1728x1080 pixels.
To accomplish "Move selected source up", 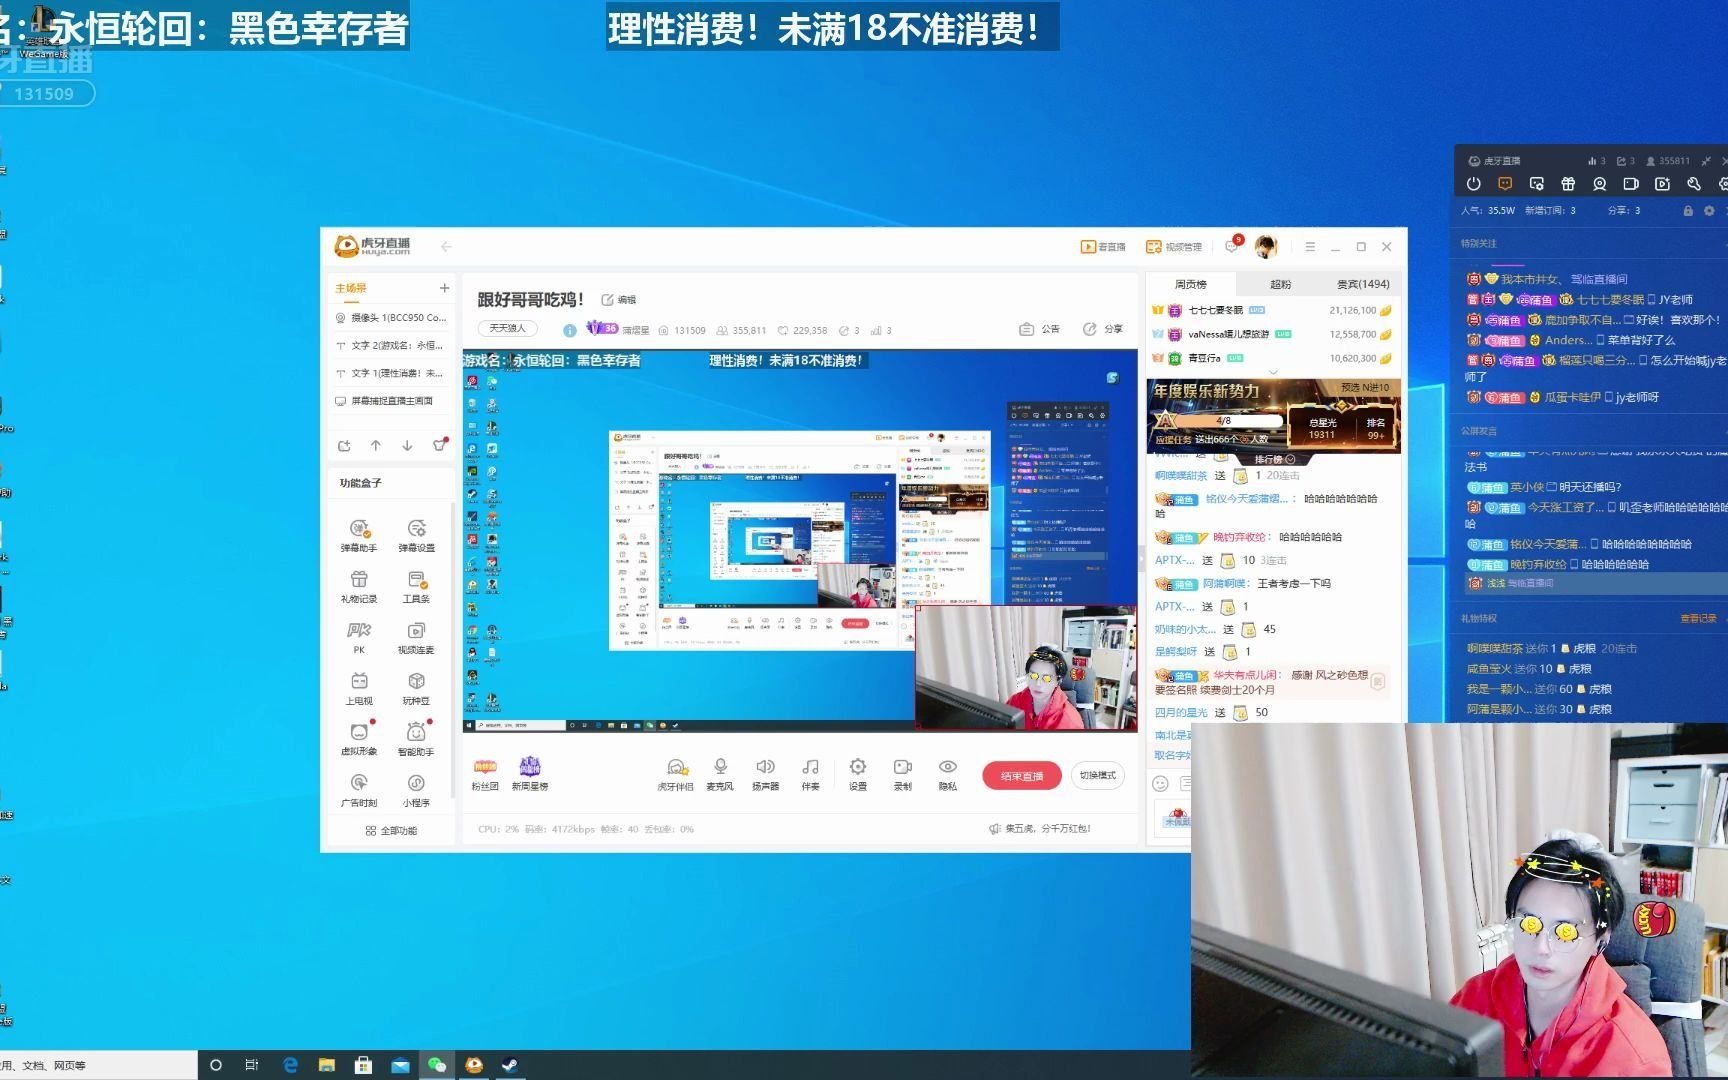I will (x=375, y=446).
